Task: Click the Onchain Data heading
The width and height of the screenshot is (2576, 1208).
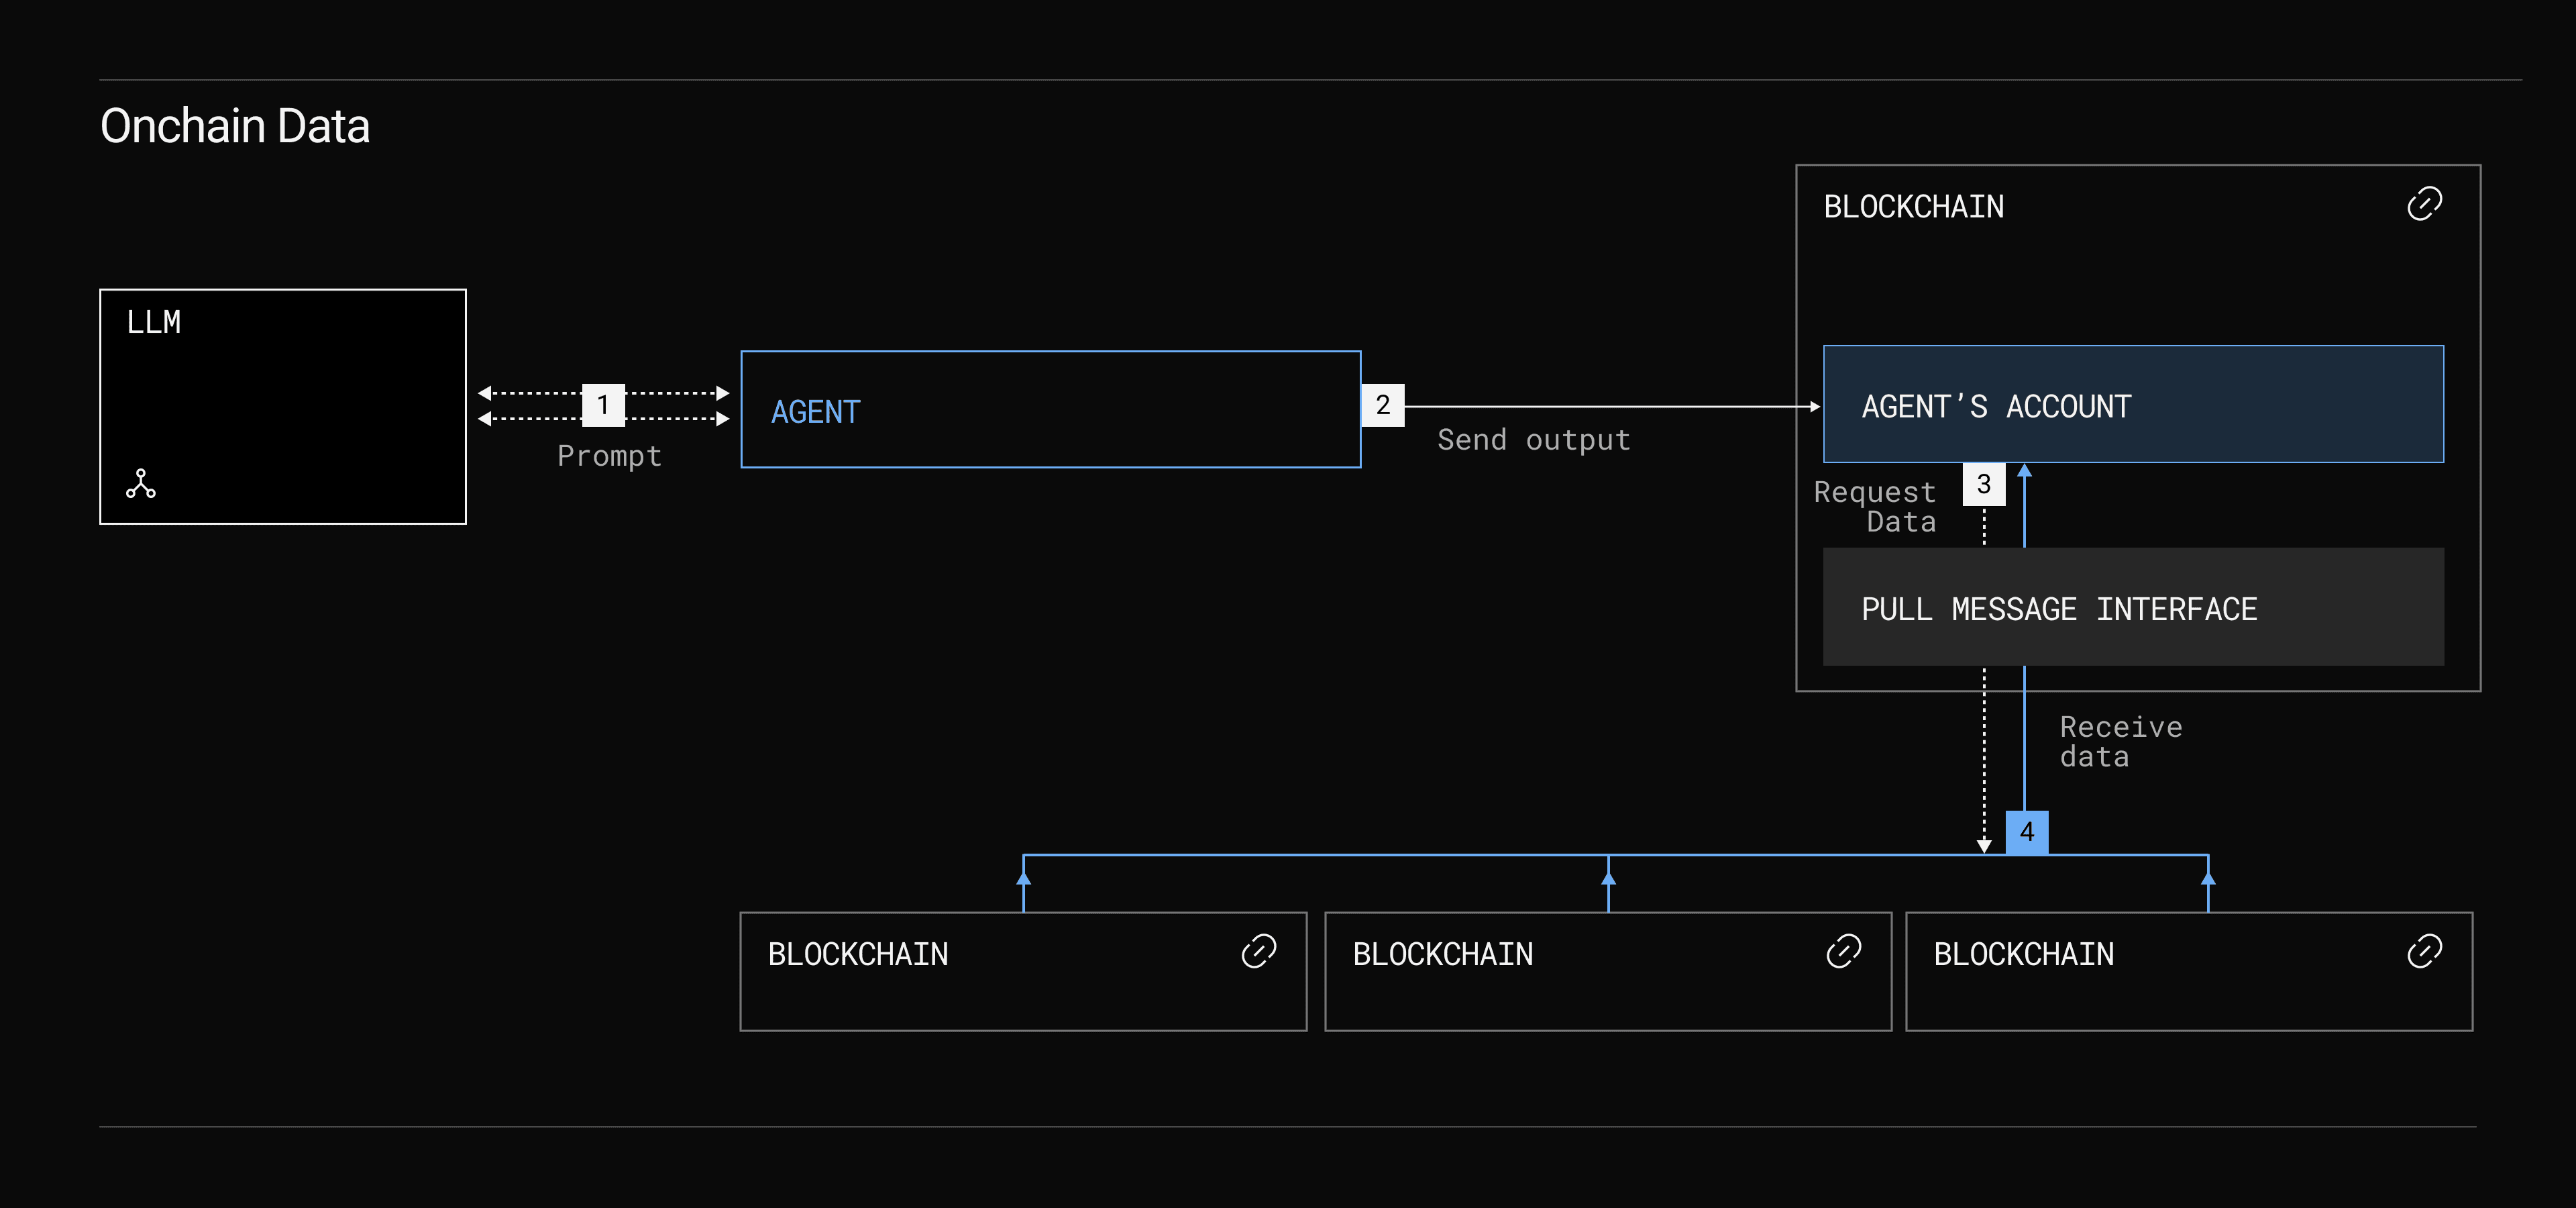Action: [x=235, y=126]
